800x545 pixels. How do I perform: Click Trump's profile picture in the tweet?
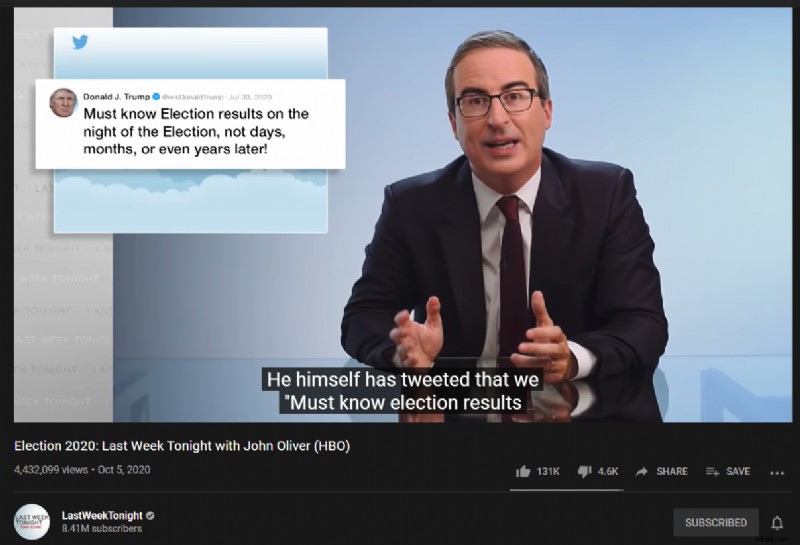pyautogui.click(x=63, y=103)
